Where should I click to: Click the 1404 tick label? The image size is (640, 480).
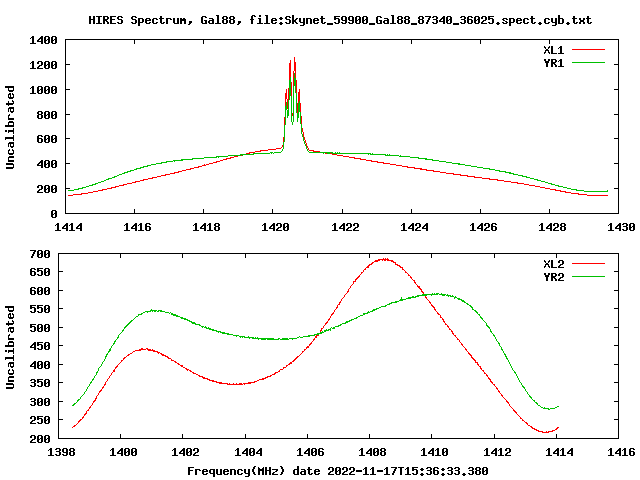(248, 452)
